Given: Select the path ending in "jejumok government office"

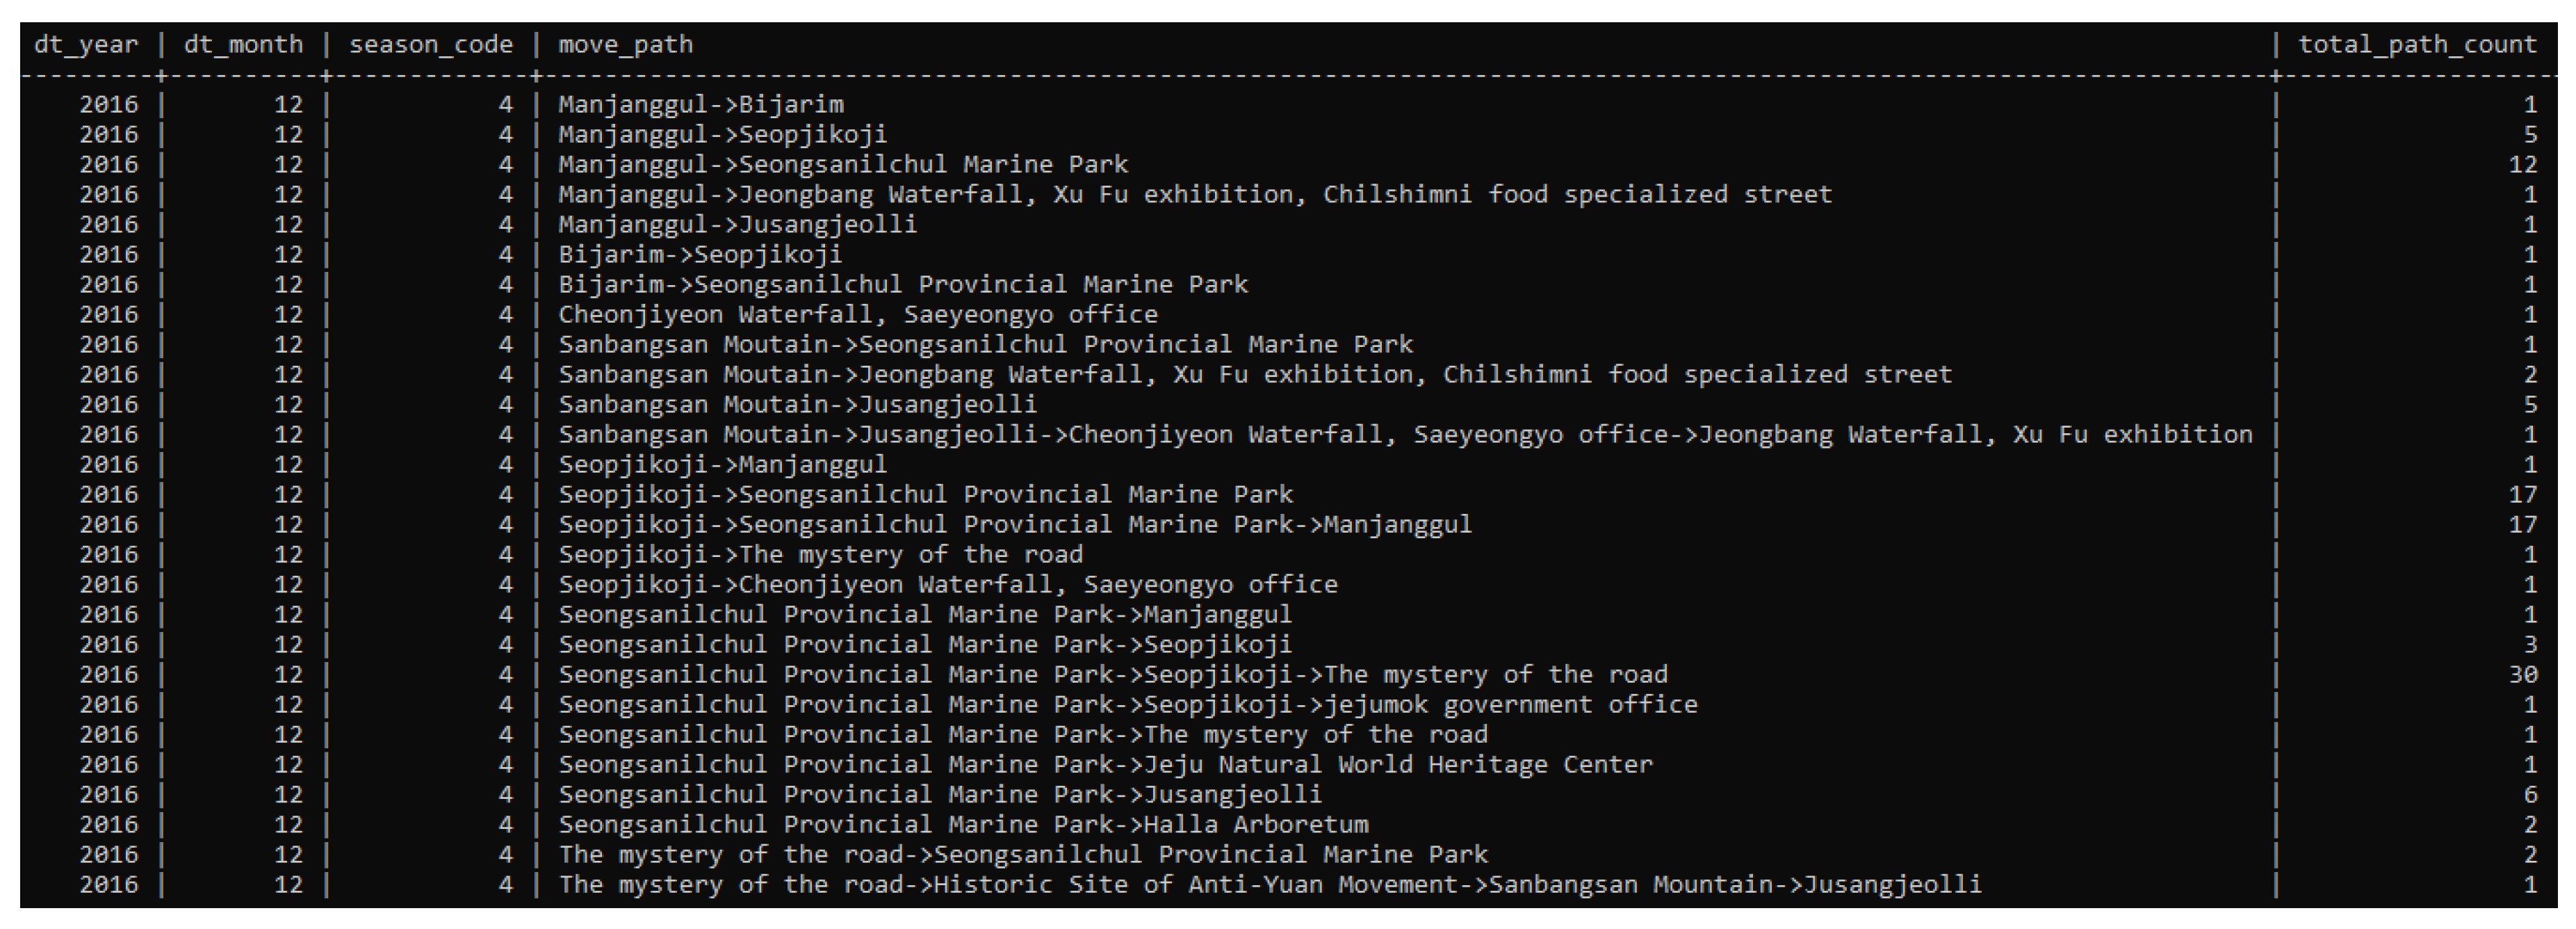Looking at the screenshot, I should (x=1127, y=705).
